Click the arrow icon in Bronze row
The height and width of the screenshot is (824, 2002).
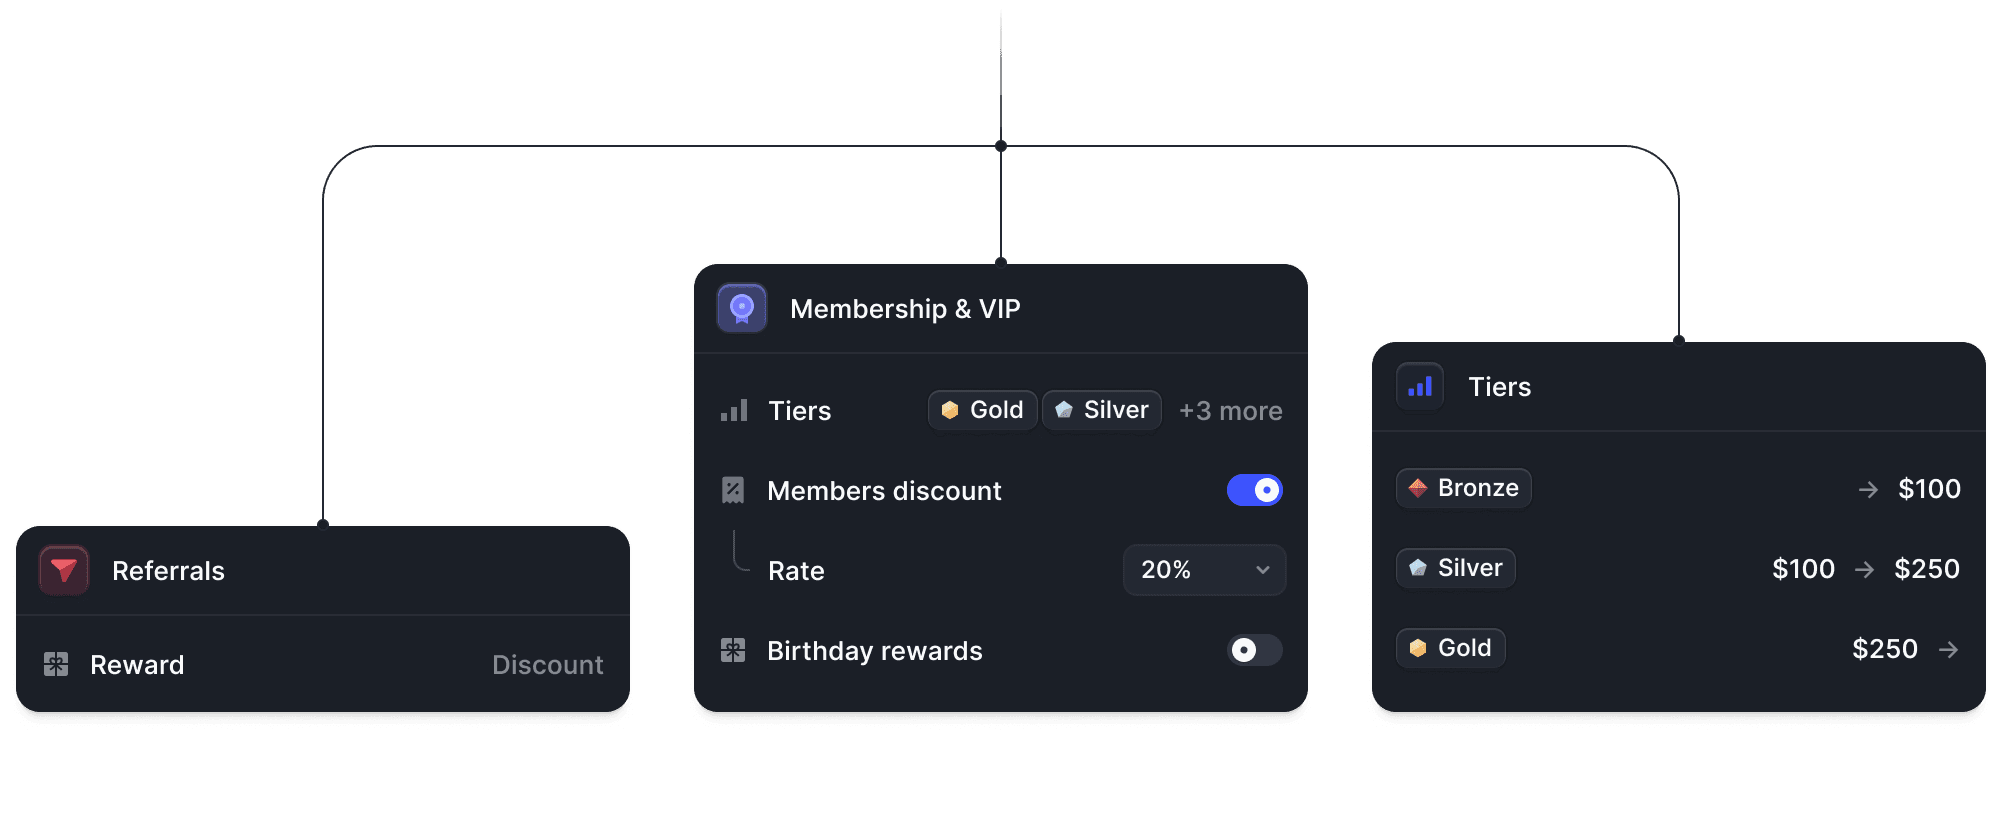(1868, 489)
